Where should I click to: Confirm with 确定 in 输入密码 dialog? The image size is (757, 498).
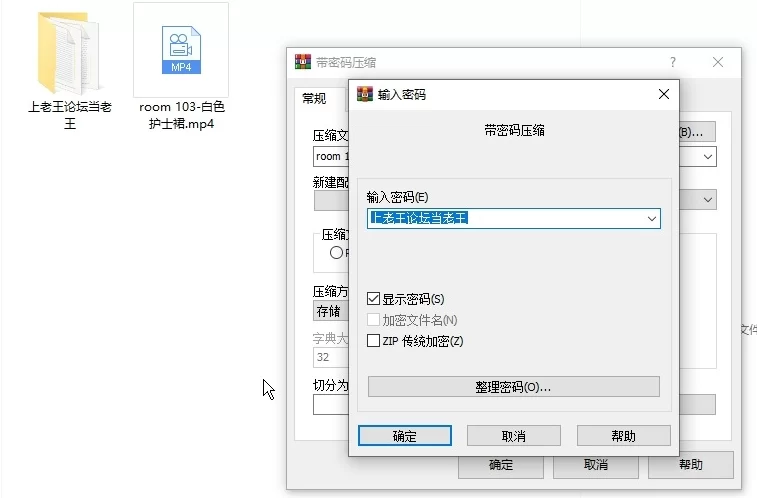tap(405, 436)
